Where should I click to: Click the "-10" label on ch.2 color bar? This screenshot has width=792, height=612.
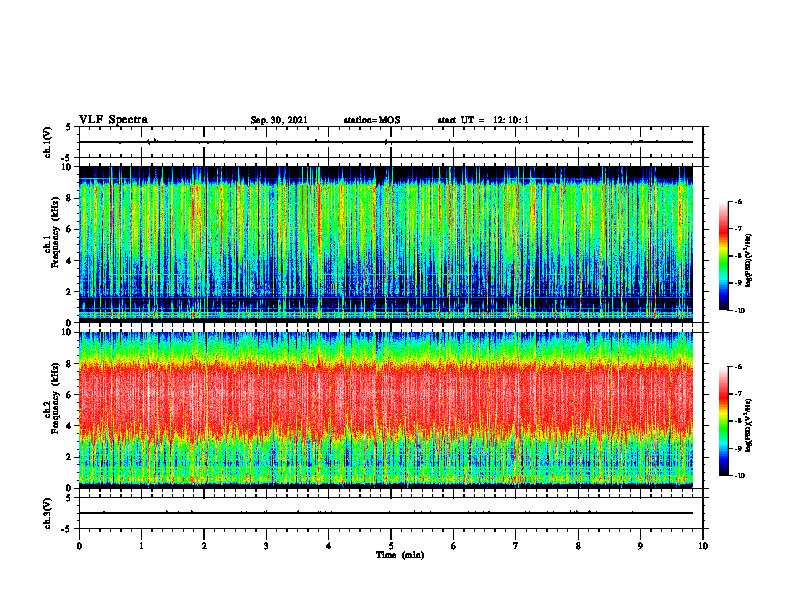(739, 476)
